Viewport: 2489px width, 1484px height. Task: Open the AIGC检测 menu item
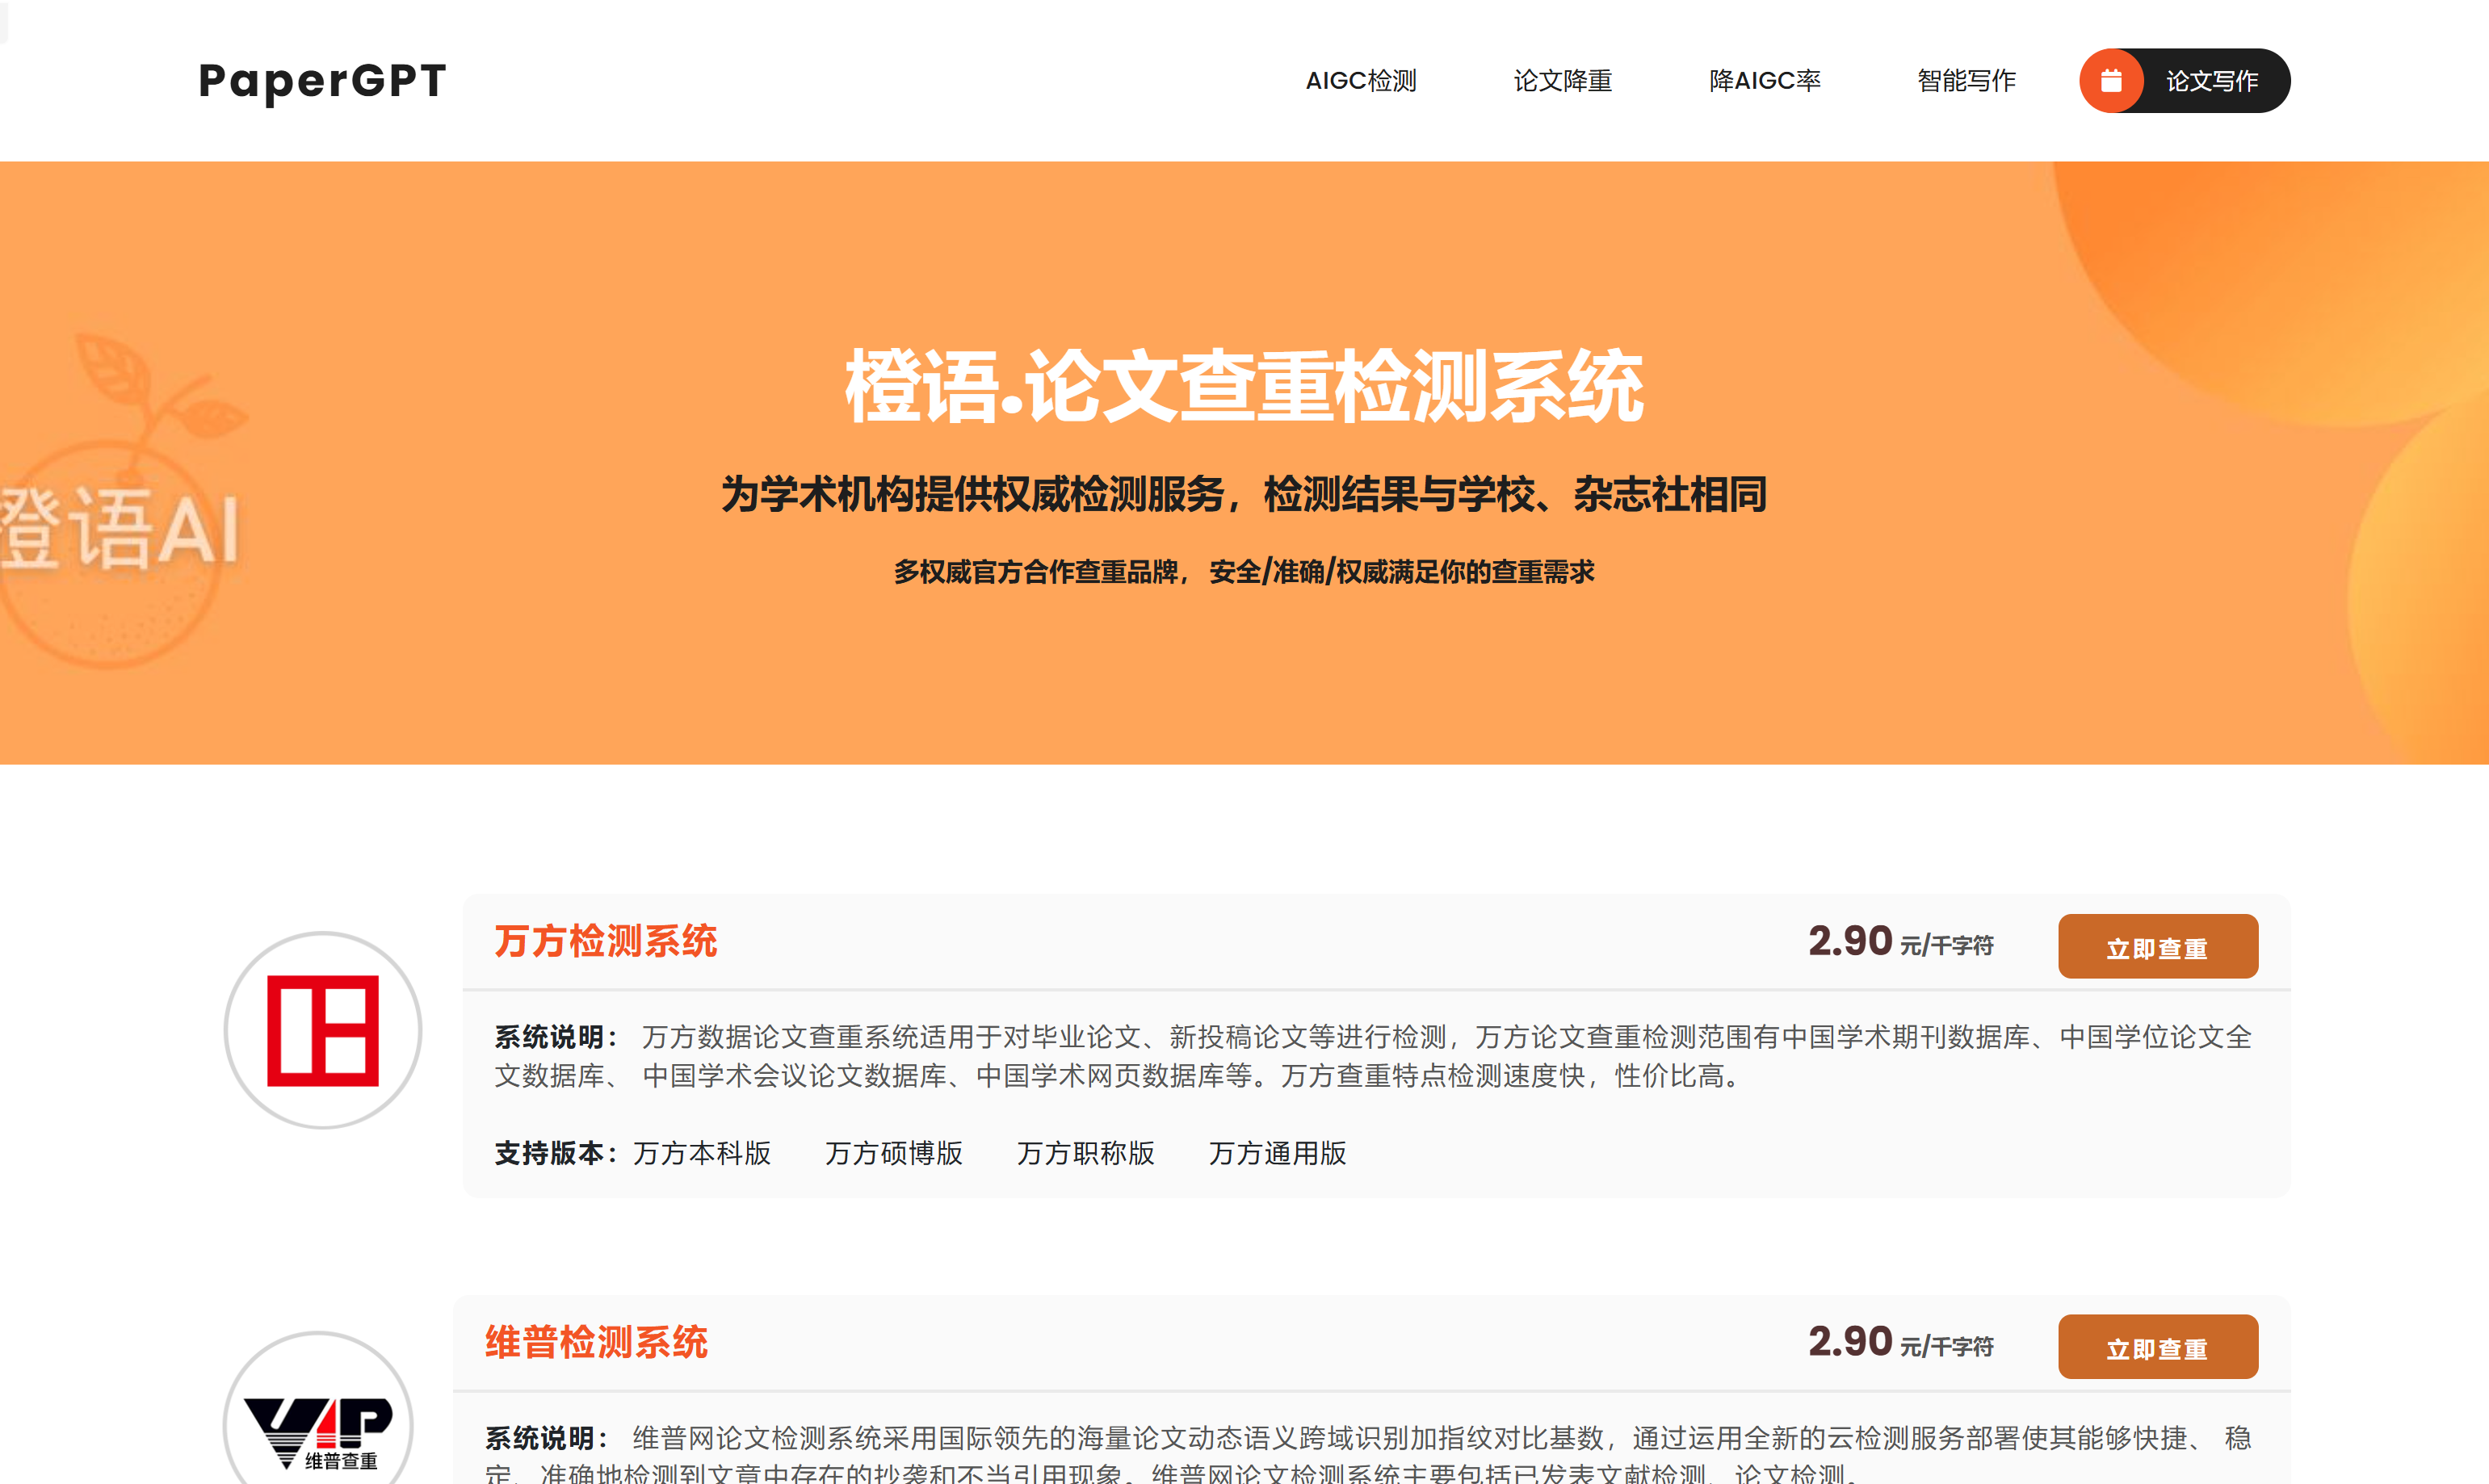click(x=1361, y=81)
